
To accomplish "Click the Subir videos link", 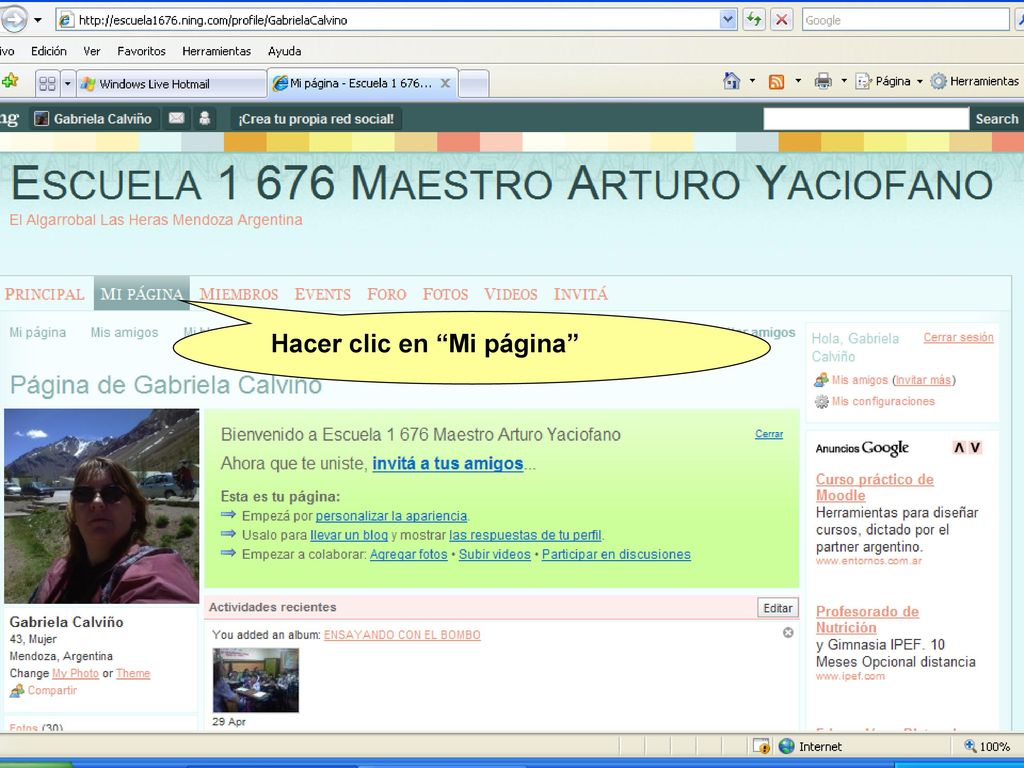I will coord(494,554).
